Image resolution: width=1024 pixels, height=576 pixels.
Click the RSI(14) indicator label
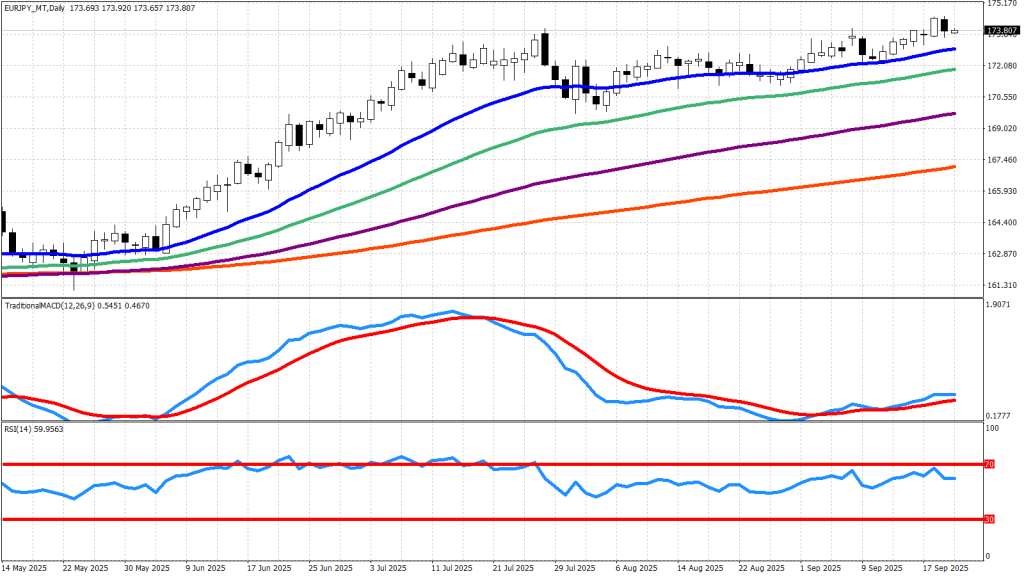click(x=18, y=428)
